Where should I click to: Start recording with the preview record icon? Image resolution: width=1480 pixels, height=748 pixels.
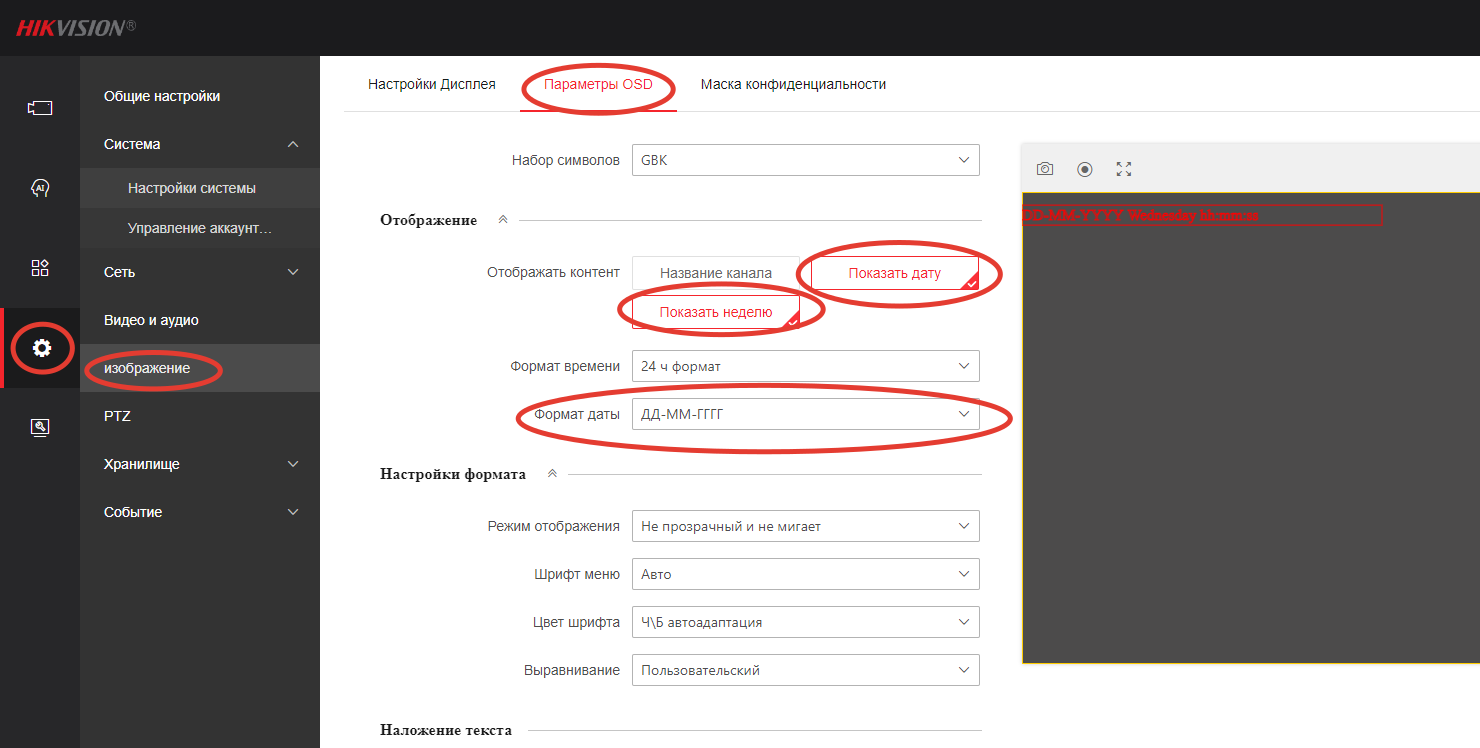1085,169
